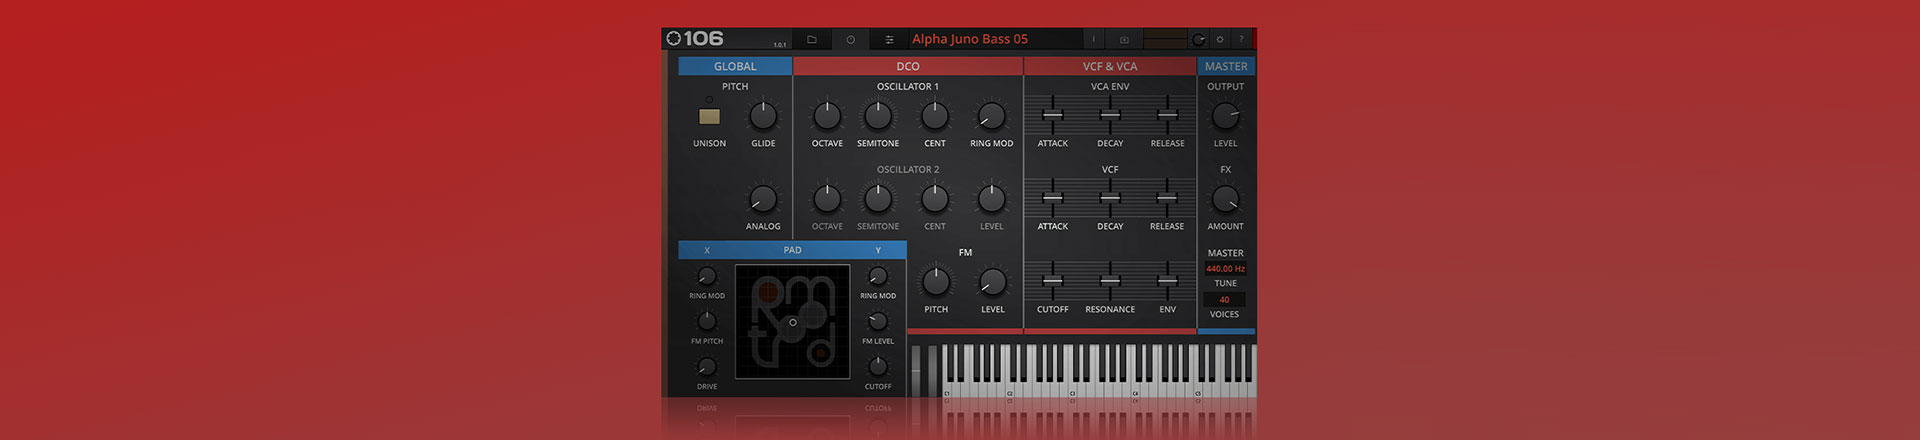Play the C5 key on keyboard
This screenshot has height=440, width=1920.
click(1198, 390)
